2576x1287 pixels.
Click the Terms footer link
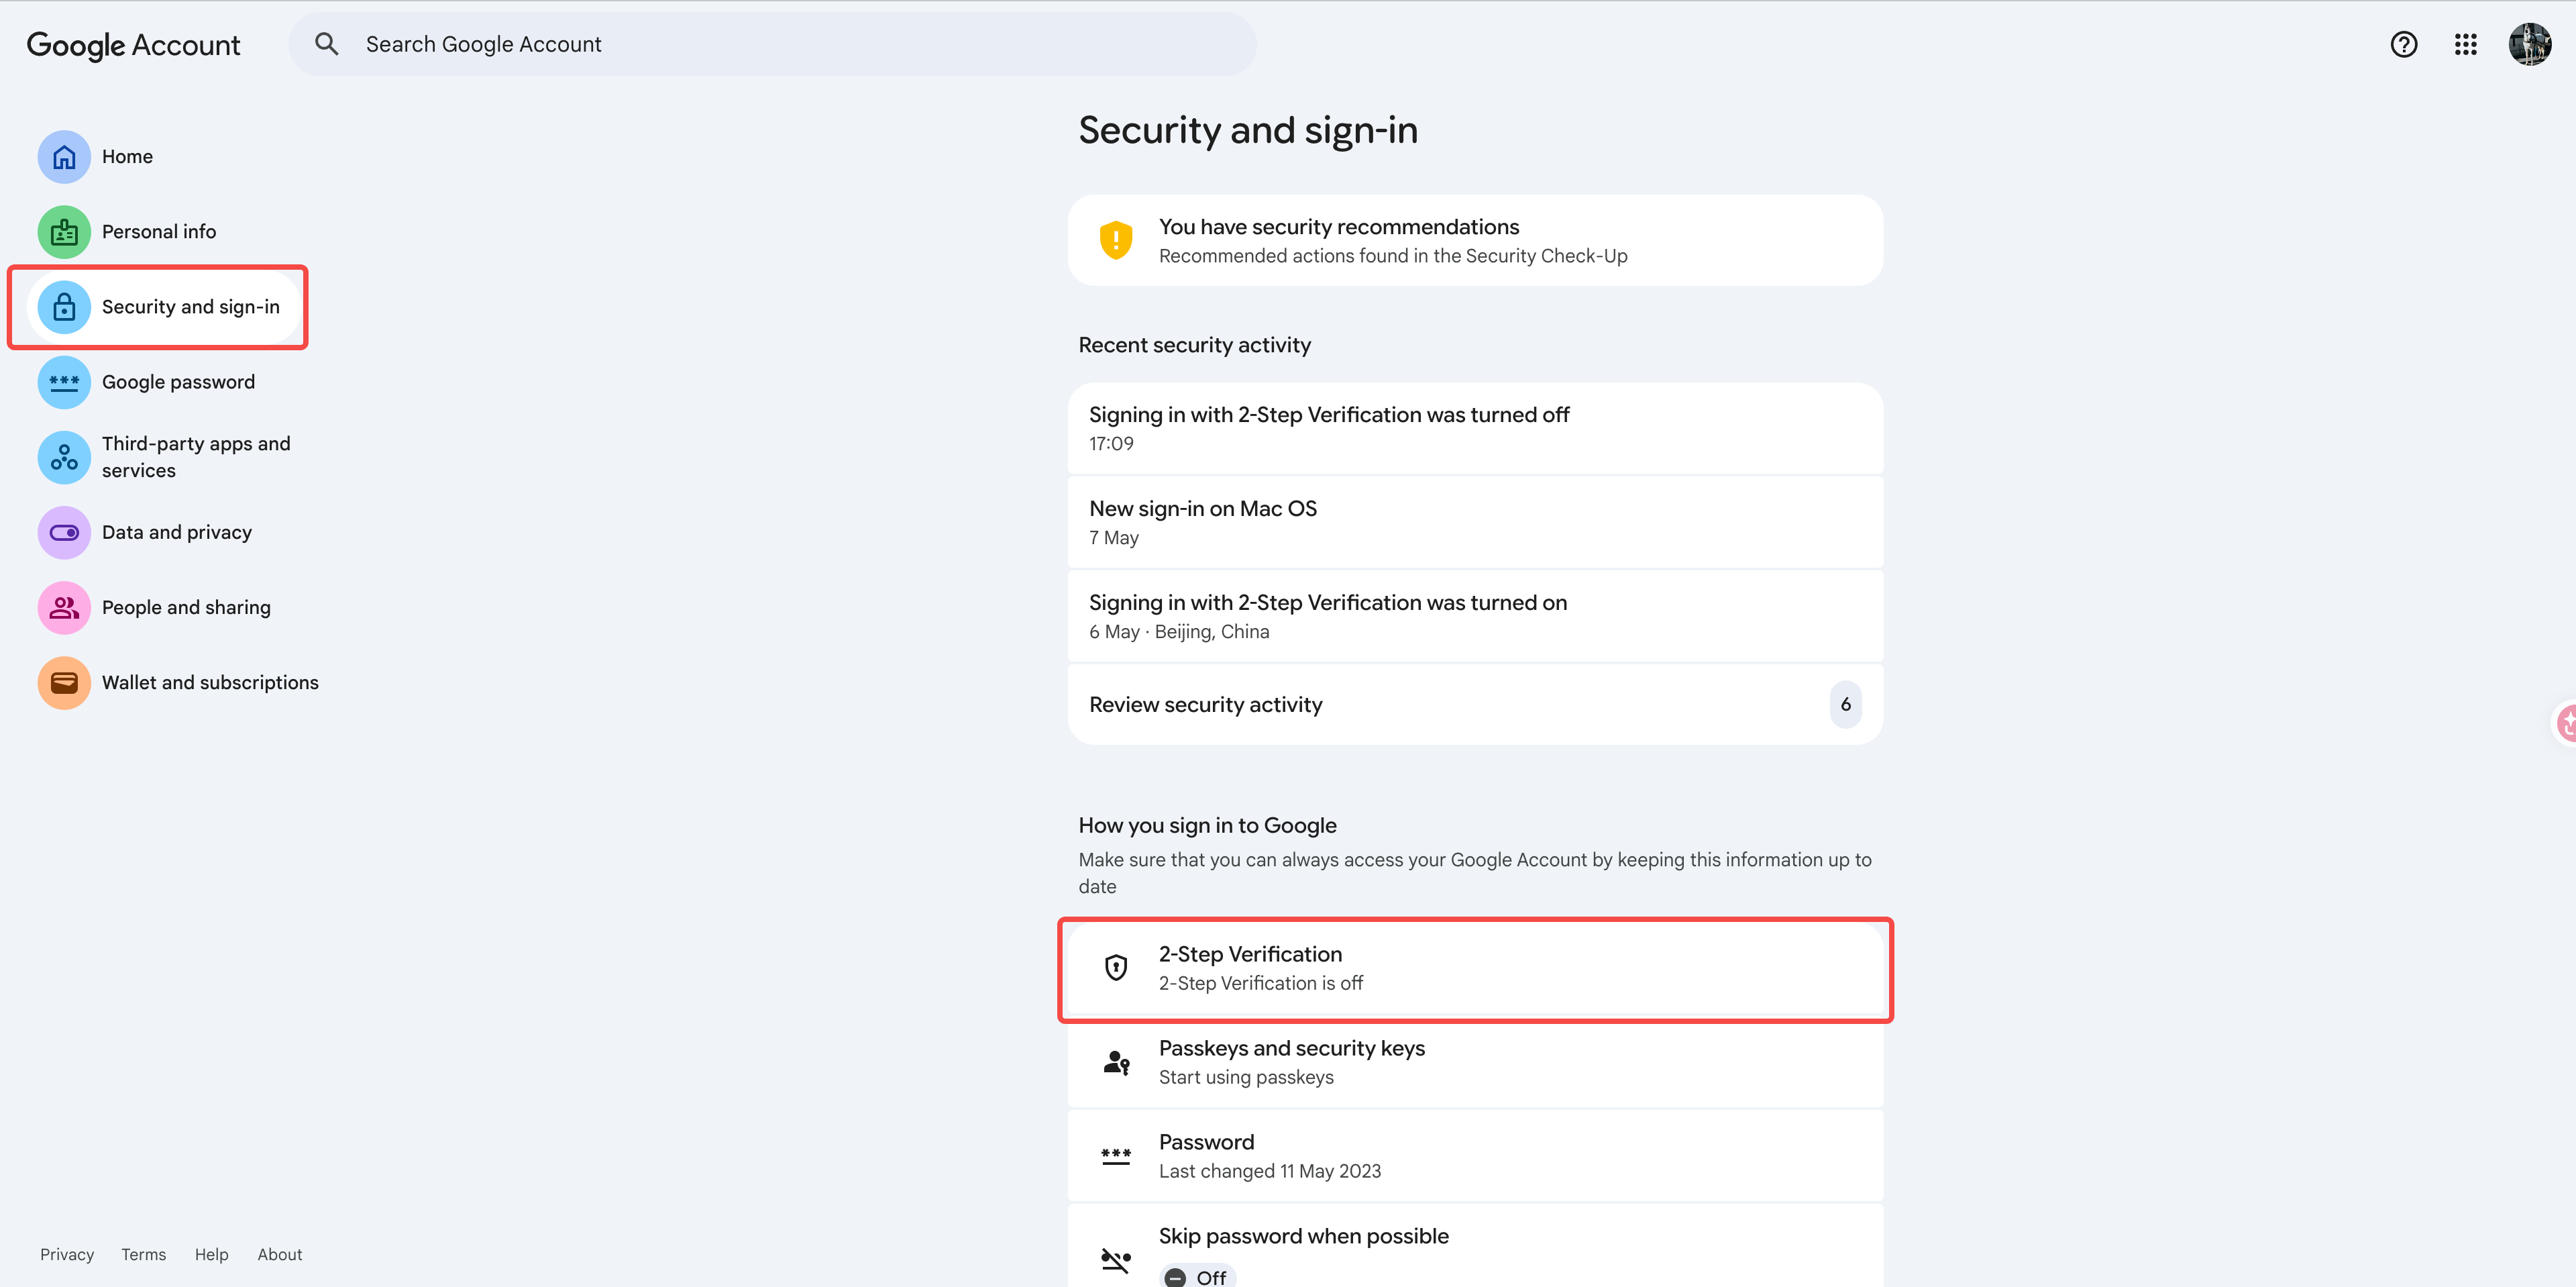[x=144, y=1254]
